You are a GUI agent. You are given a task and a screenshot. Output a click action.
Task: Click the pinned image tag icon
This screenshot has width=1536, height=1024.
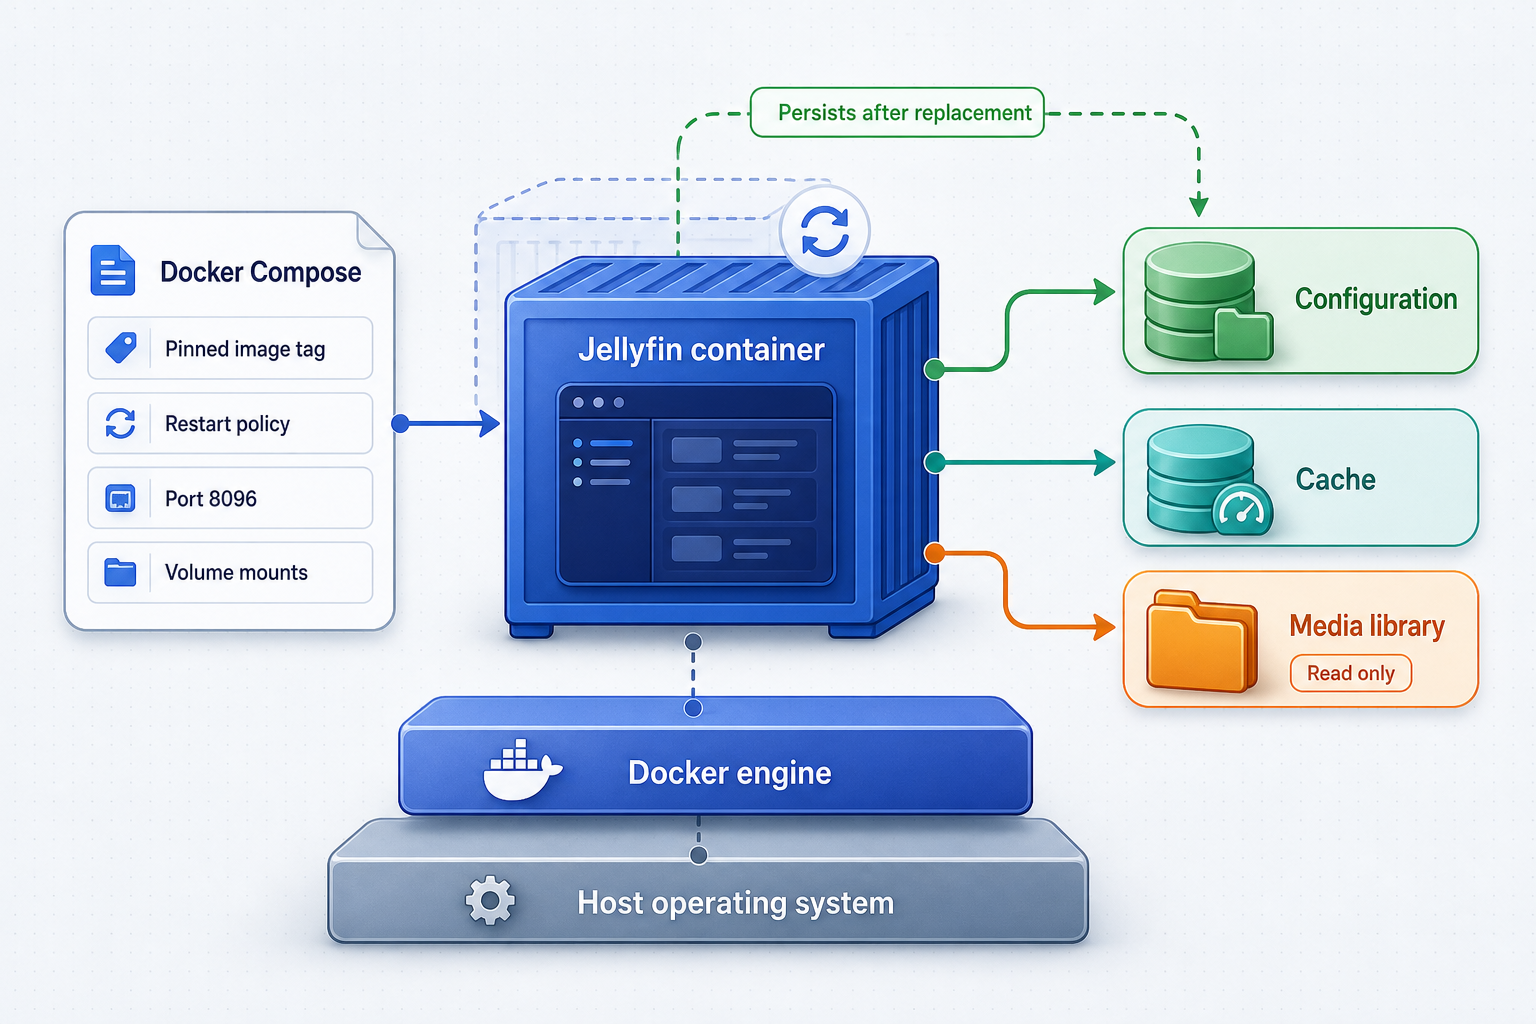pyautogui.click(x=121, y=348)
